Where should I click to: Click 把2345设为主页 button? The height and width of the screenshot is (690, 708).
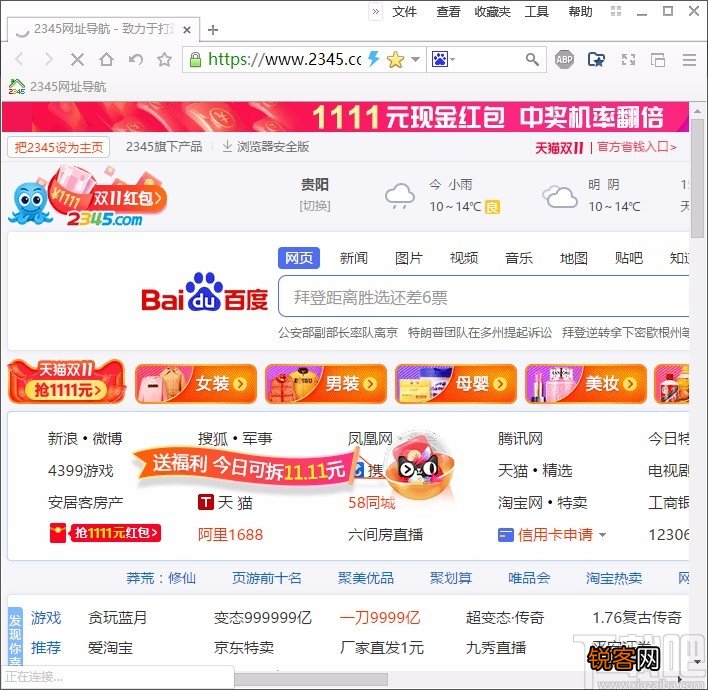pyautogui.click(x=58, y=147)
